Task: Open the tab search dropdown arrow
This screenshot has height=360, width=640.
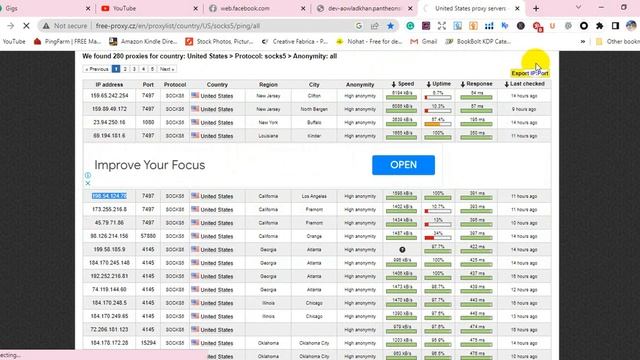Action: click(x=578, y=7)
